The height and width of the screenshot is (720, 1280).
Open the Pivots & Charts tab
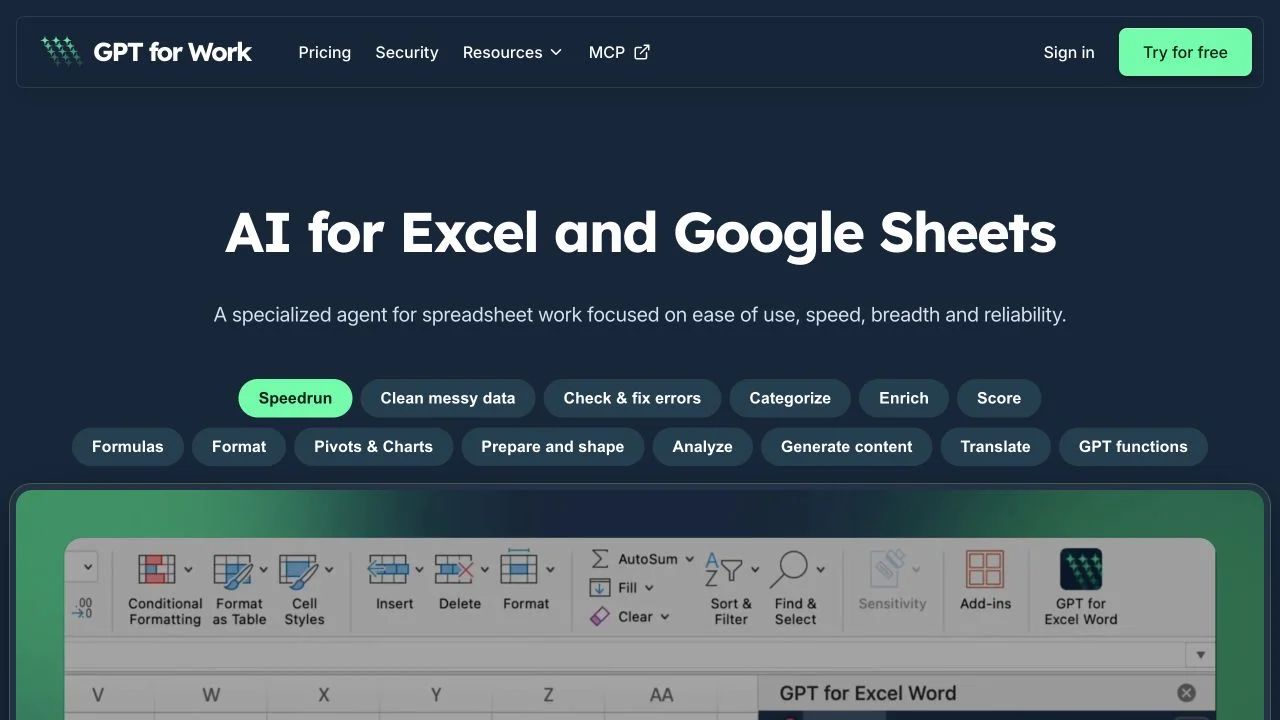coord(373,447)
